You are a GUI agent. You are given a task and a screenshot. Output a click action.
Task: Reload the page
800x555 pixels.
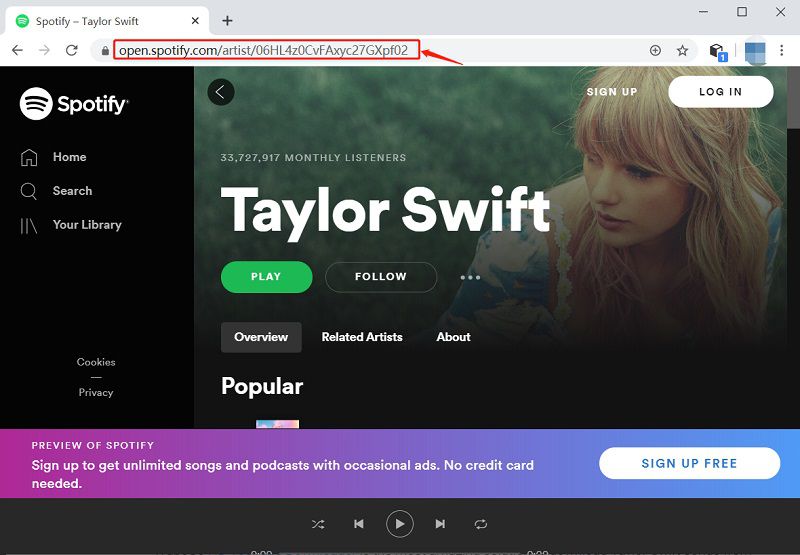[x=72, y=50]
